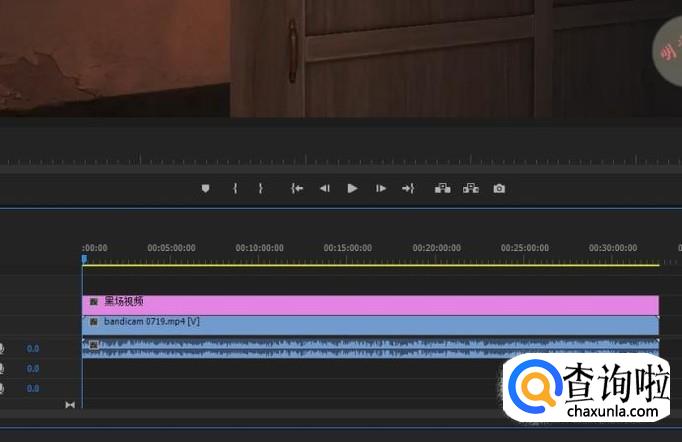The height and width of the screenshot is (442, 682).
Task: Click the go-to-end icon below the tracks
Action: 70,405
